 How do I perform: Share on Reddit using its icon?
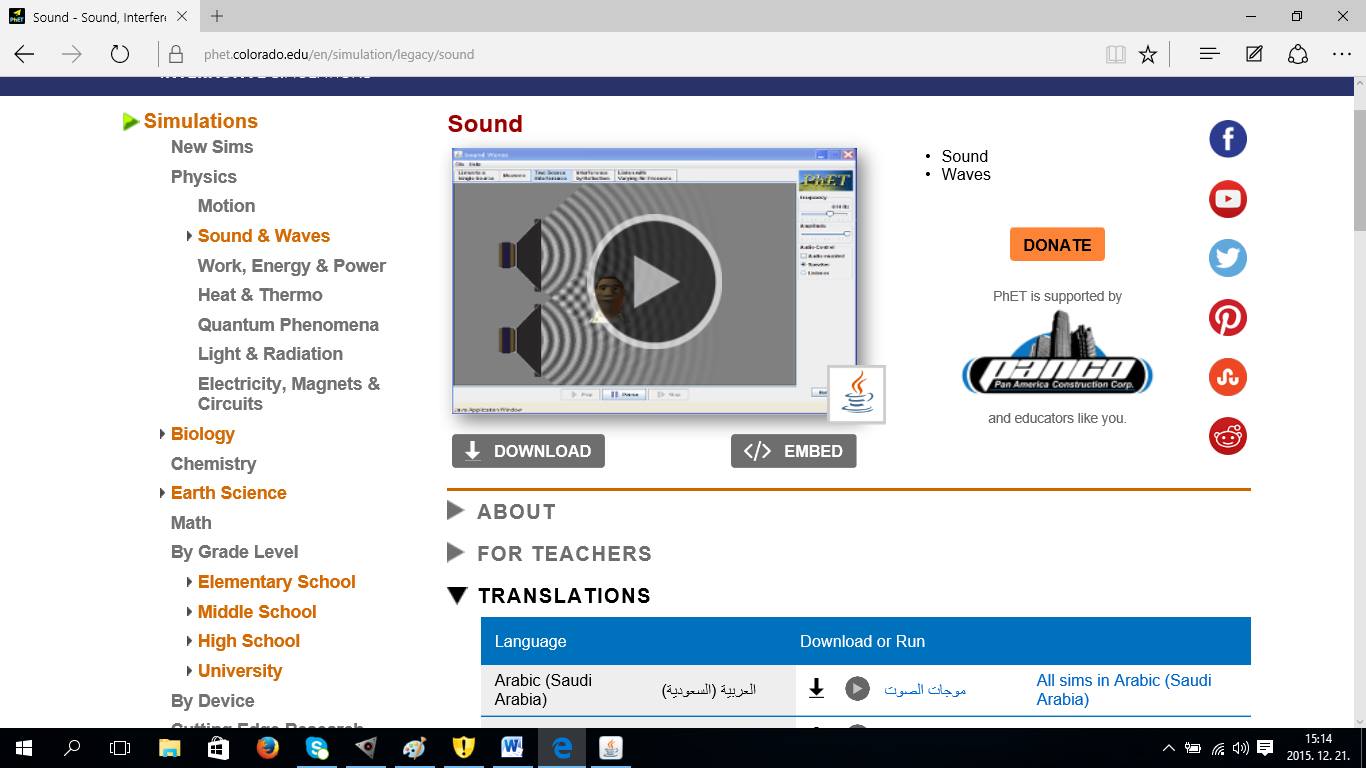pos(1227,436)
